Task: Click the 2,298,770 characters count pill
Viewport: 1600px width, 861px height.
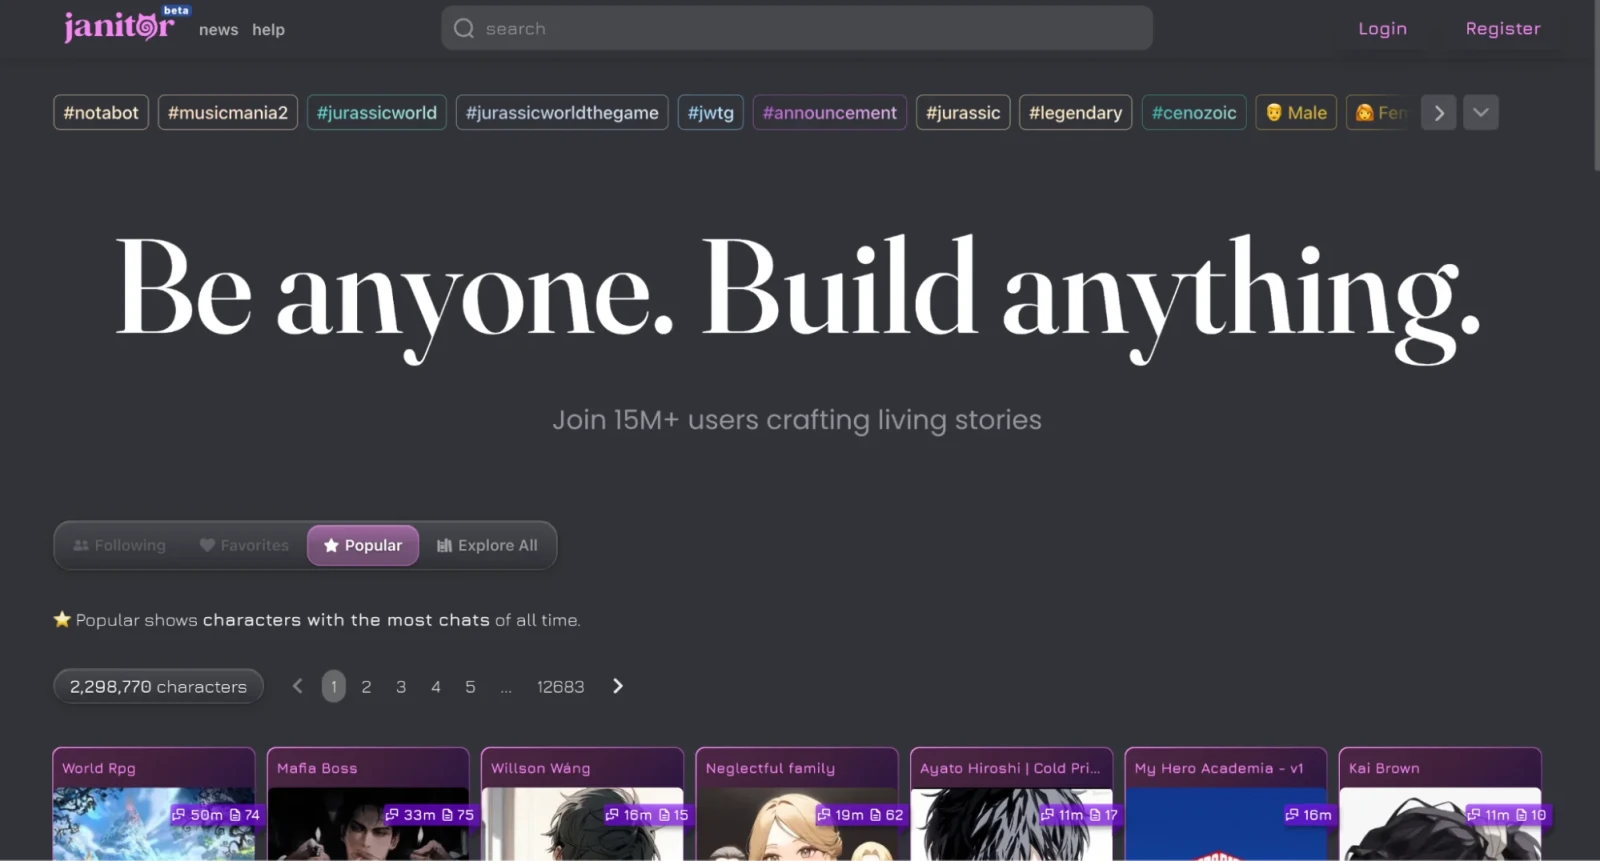Action: (x=158, y=686)
